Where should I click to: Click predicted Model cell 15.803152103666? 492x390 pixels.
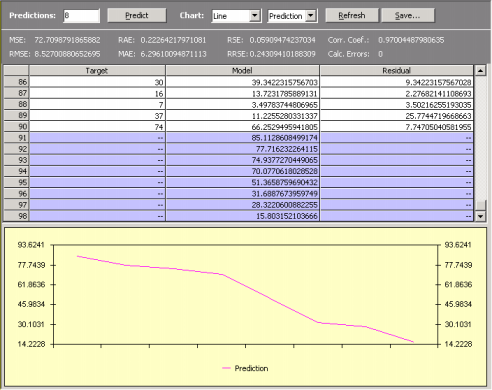coord(242,216)
